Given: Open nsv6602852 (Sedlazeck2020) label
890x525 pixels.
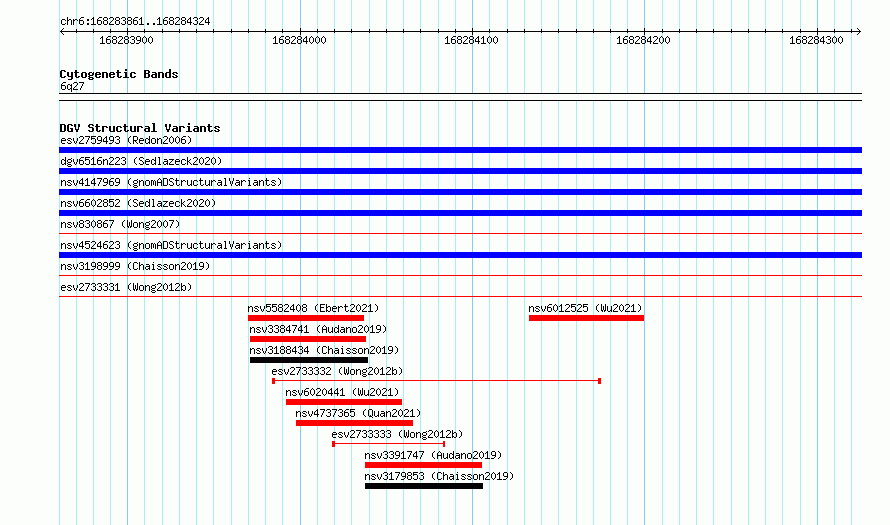Looking at the screenshot, I should tap(138, 203).
